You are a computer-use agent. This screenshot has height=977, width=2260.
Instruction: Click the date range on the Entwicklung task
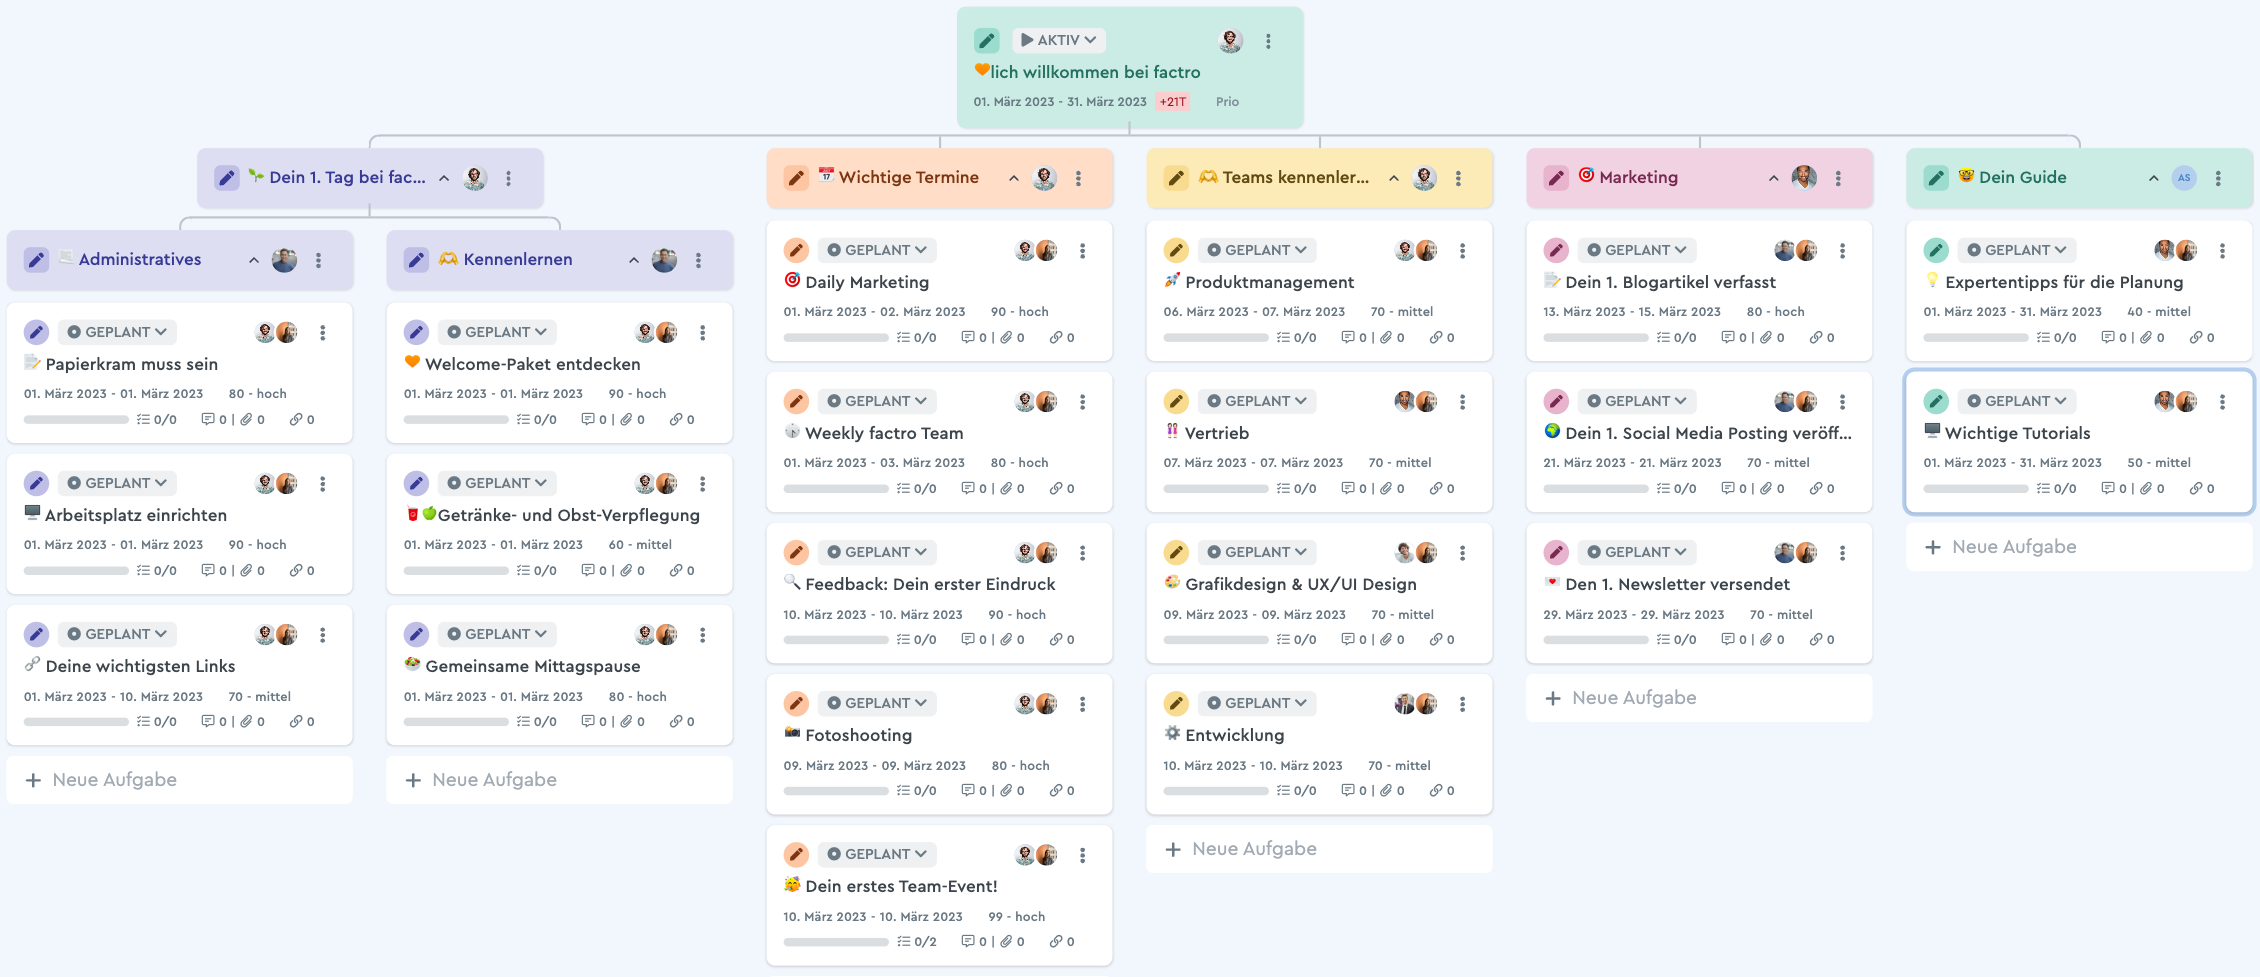tap(1253, 766)
